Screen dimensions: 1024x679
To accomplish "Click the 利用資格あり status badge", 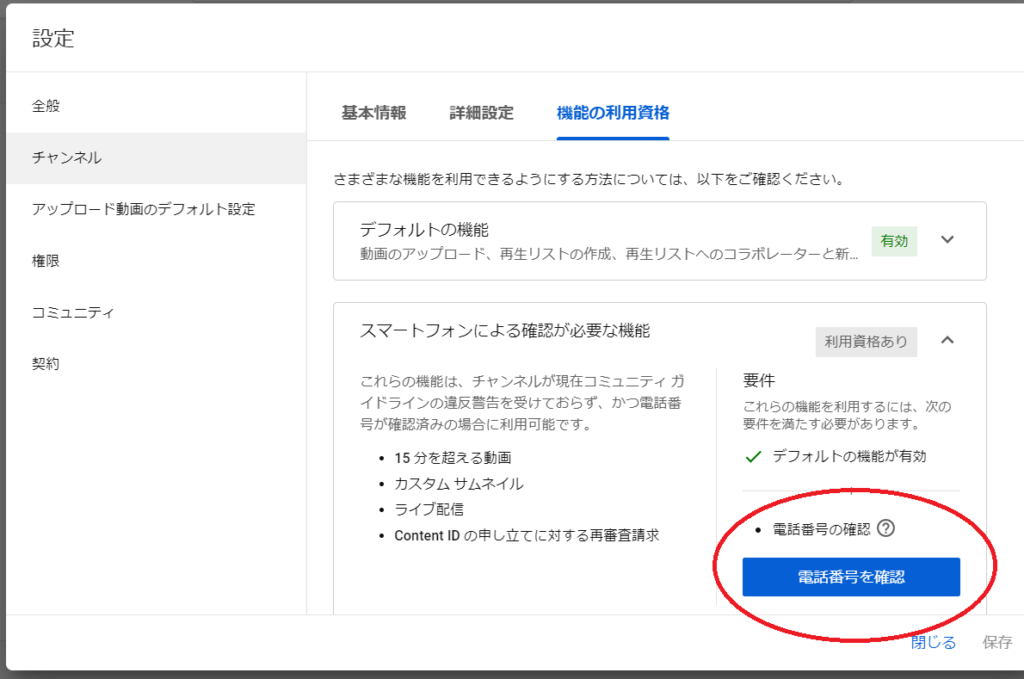I will point(866,341).
